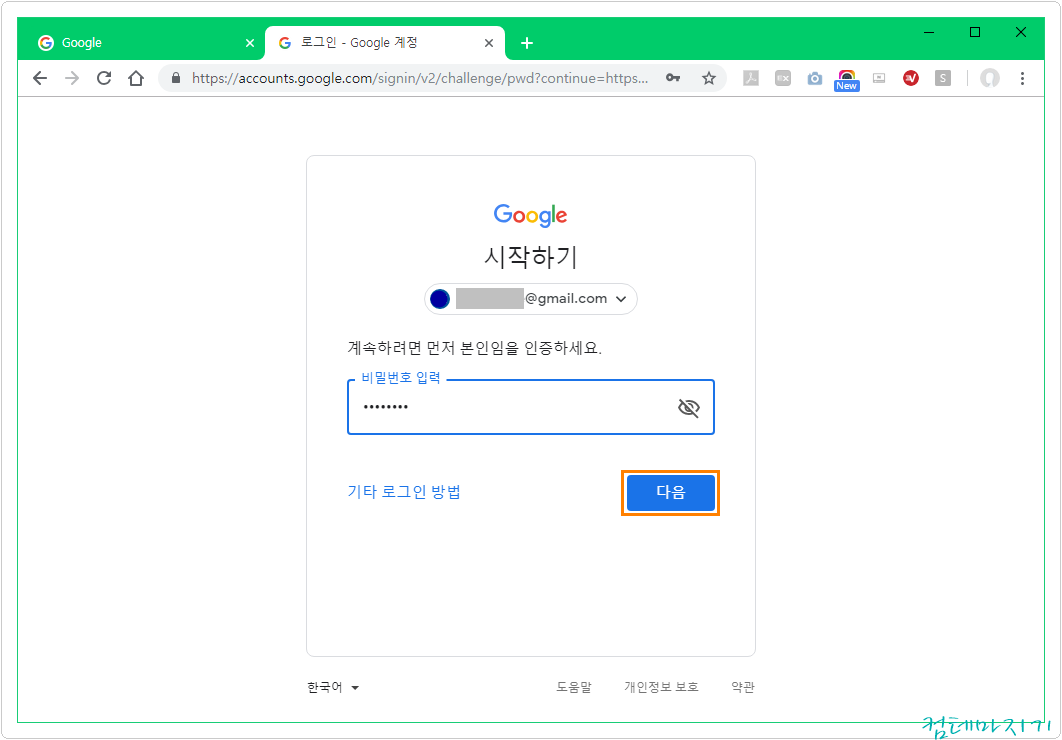Close the Chrome window

coord(1021,32)
